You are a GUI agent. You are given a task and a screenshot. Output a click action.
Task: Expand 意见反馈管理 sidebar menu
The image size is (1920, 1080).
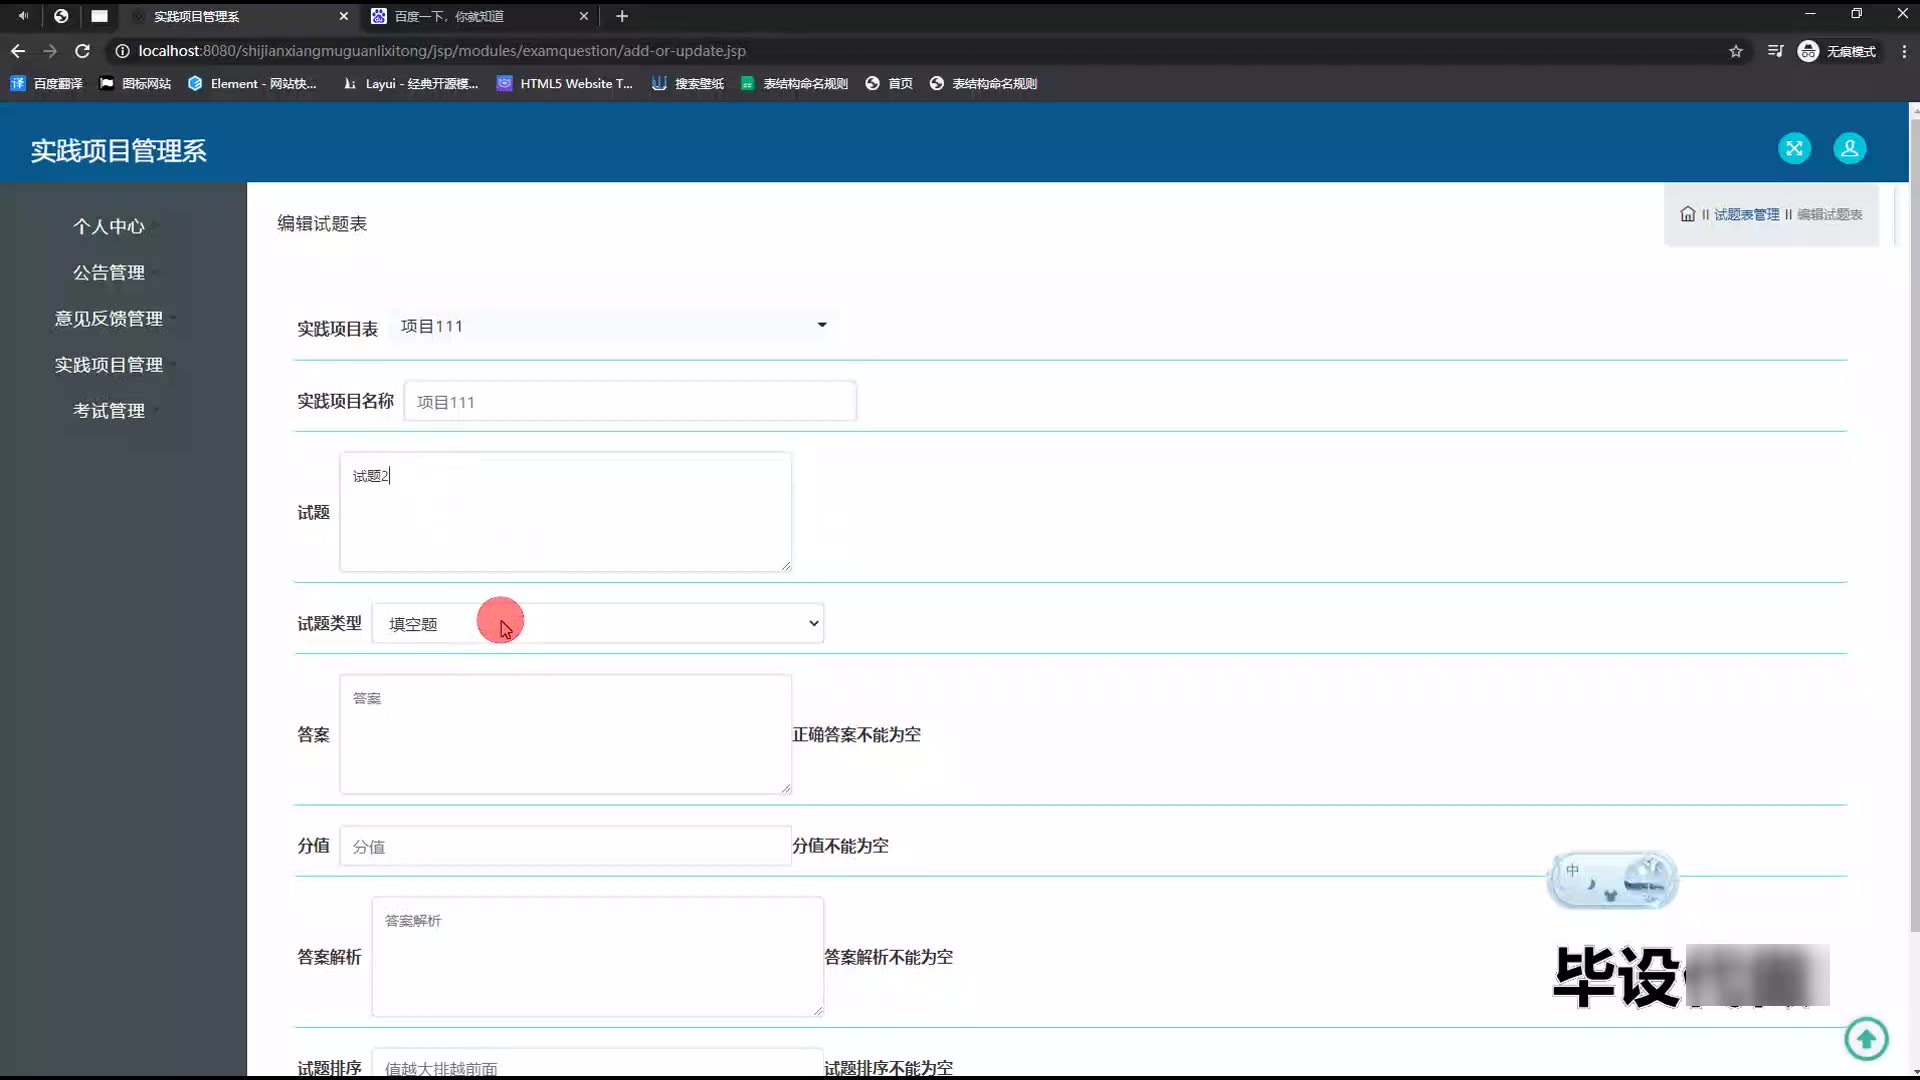[109, 319]
